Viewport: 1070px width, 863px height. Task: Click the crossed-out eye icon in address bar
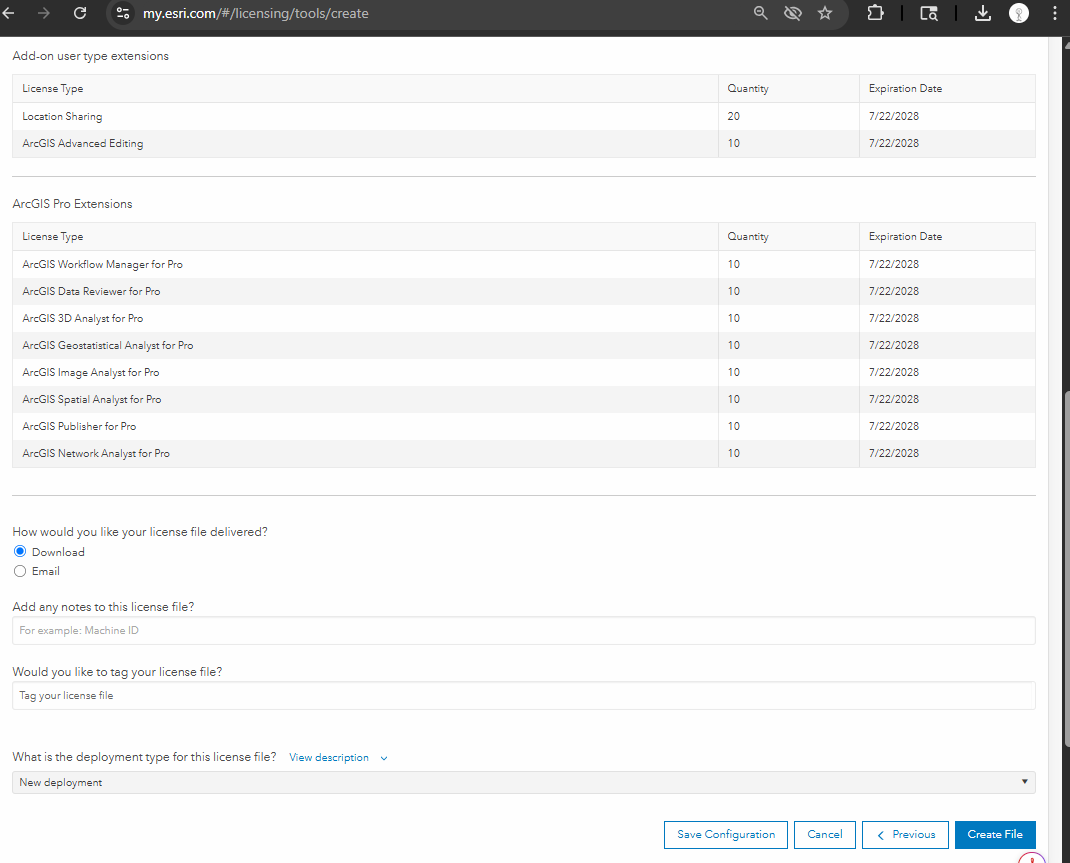[x=793, y=13]
